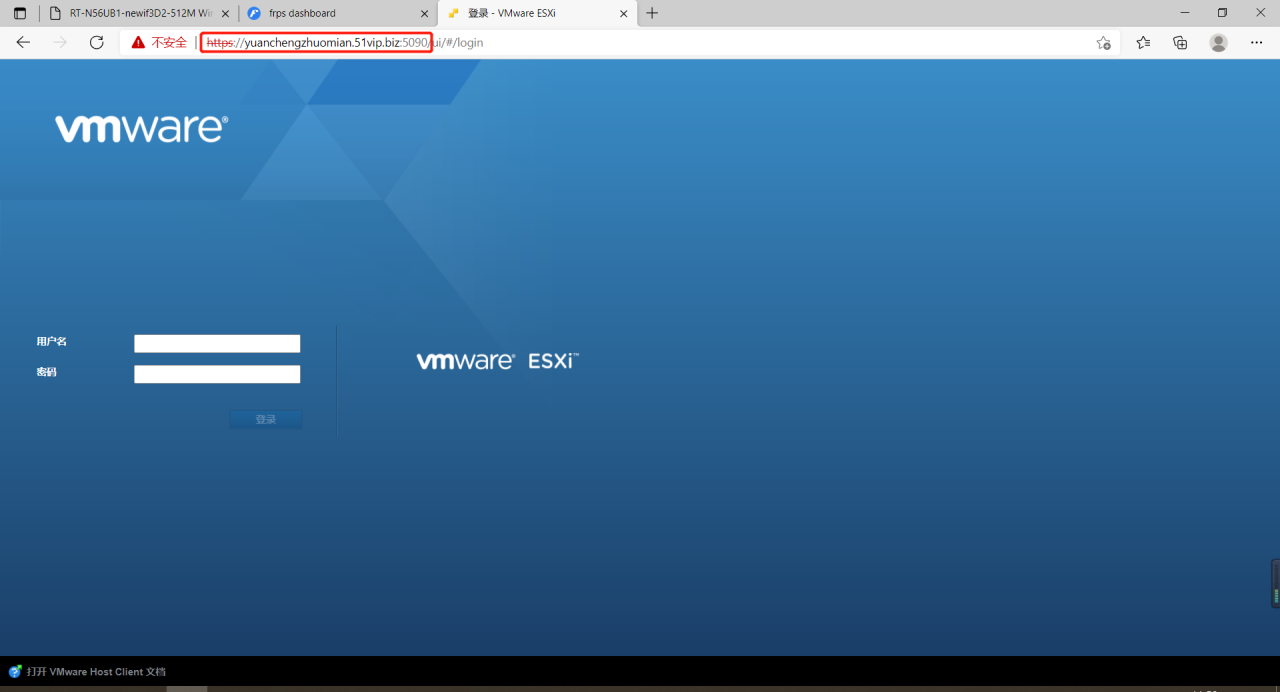This screenshot has width=1280, height=692.
Task: Click the browser back arrow
Action: pos(23,43)
